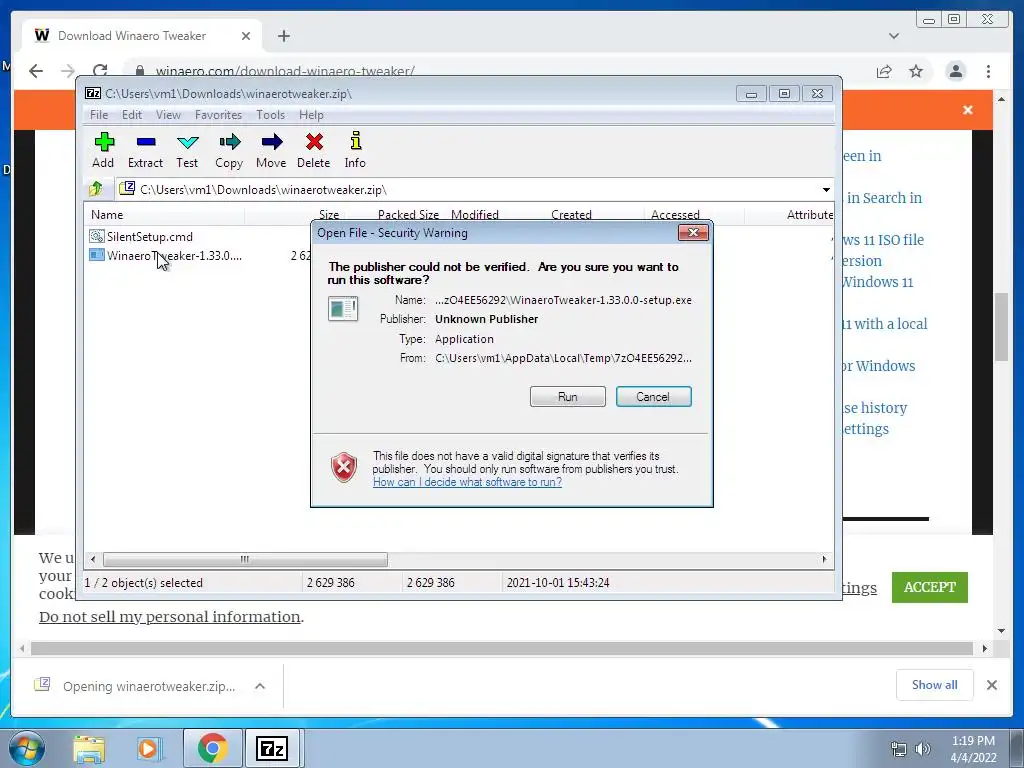Open Windows Media Player from the taskbar
This screenshot has height=768, width=1024.
pos(149,748)
